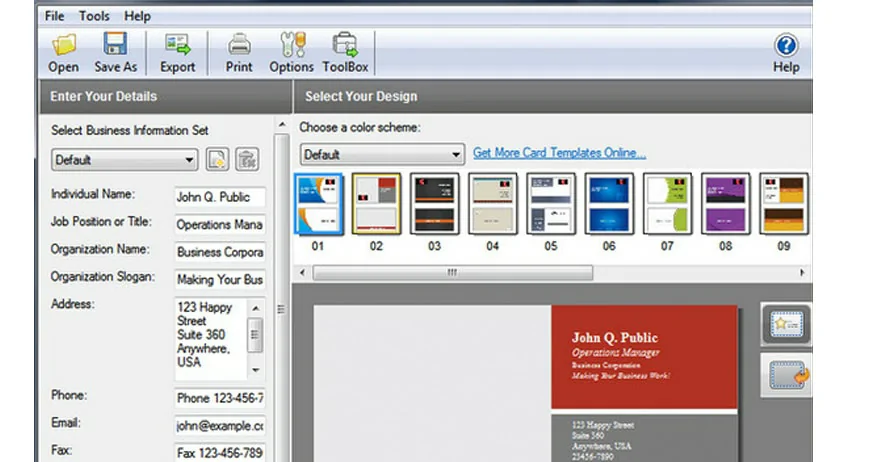Open the Options tools icon
Screen dimensions: 870x462
click(x=291, y=45)
